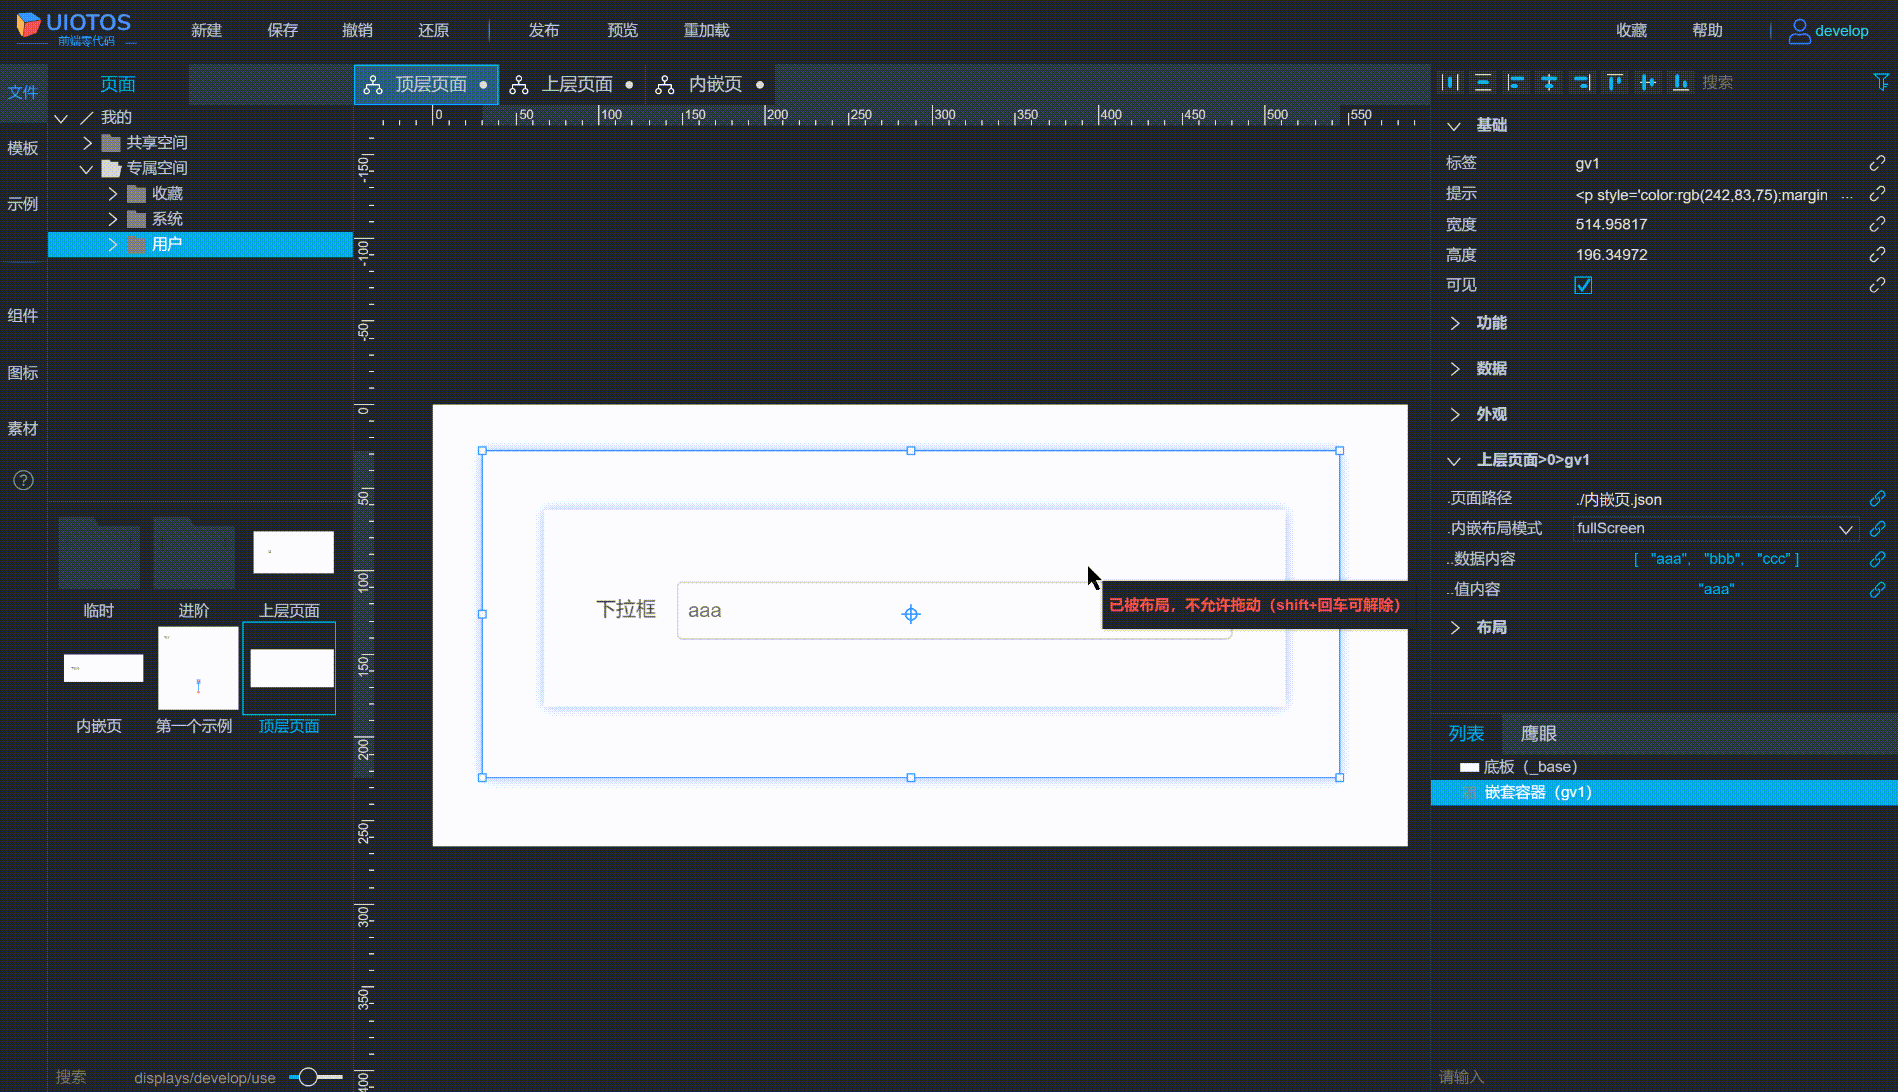This screenshot has width=1898, height=1092.
Task: Switch to the 鹰眼 panel tab
Action: [1538, 734]
